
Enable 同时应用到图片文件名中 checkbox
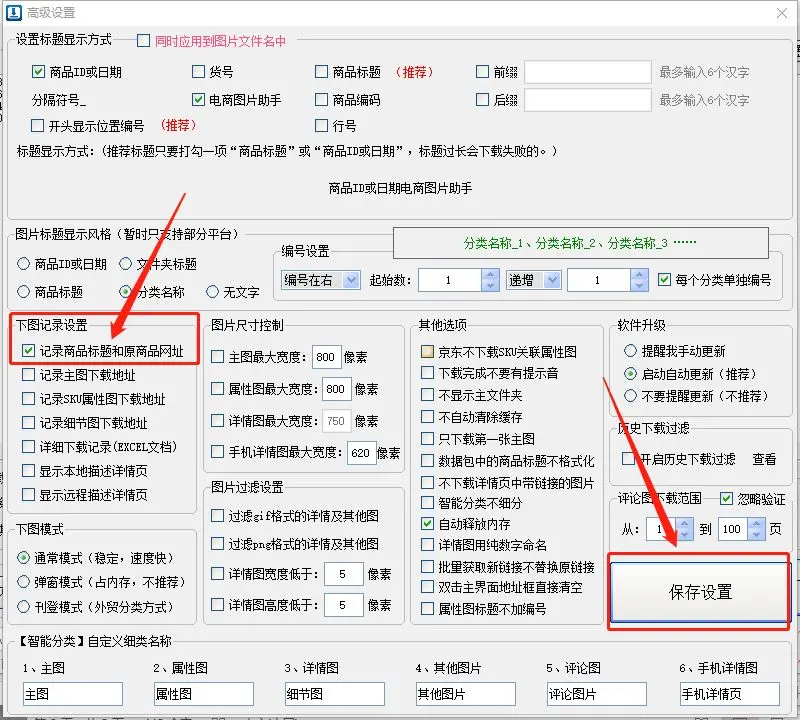[143, 41]
